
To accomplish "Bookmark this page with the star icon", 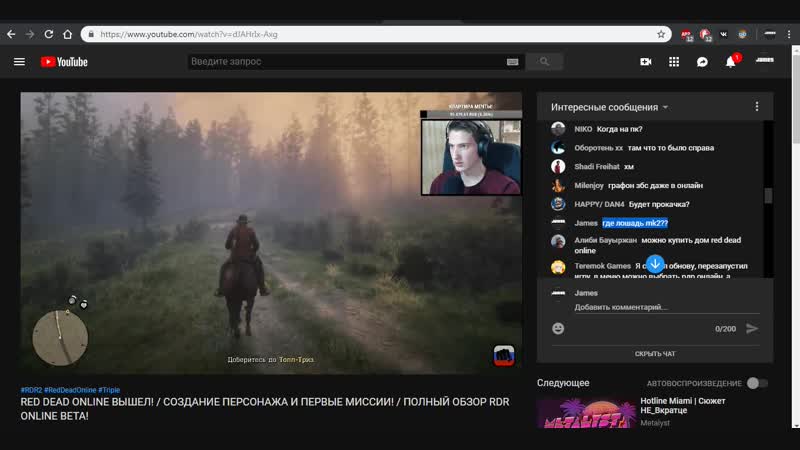I will pyautogui.click(x=661, y=34).
